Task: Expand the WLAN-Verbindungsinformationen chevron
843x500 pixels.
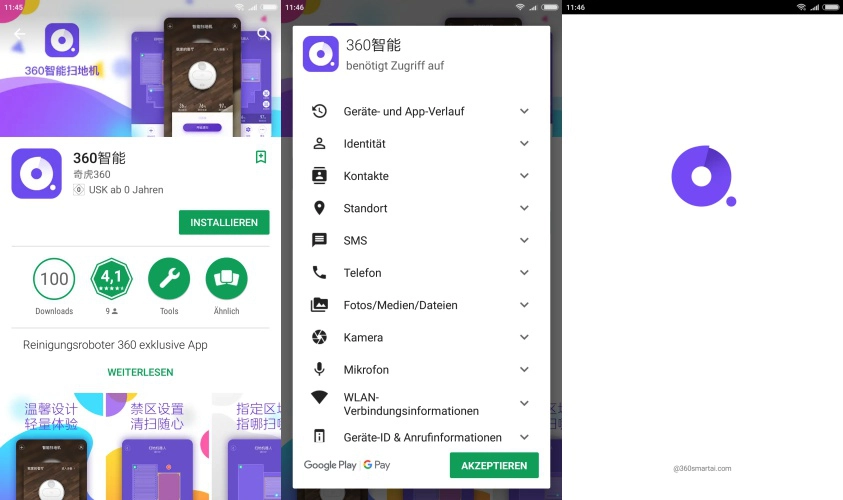Action: pyautogui.click(x=524, y=403)
